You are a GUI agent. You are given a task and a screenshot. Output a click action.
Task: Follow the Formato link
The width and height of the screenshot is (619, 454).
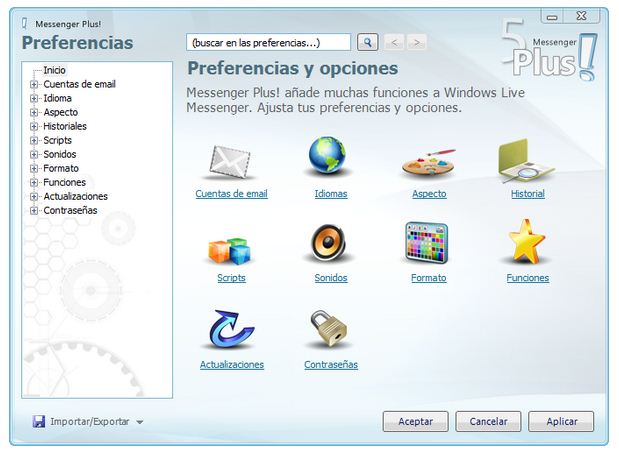coord(428,278)
